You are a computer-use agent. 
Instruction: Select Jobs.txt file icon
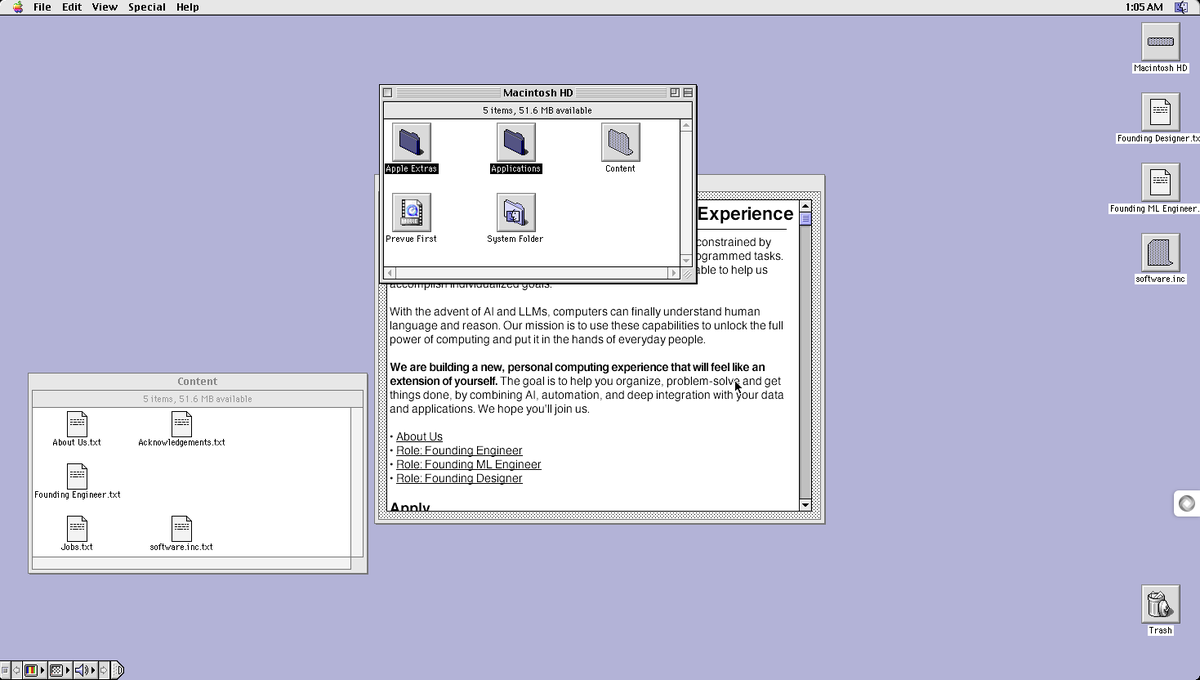[77, 528]
